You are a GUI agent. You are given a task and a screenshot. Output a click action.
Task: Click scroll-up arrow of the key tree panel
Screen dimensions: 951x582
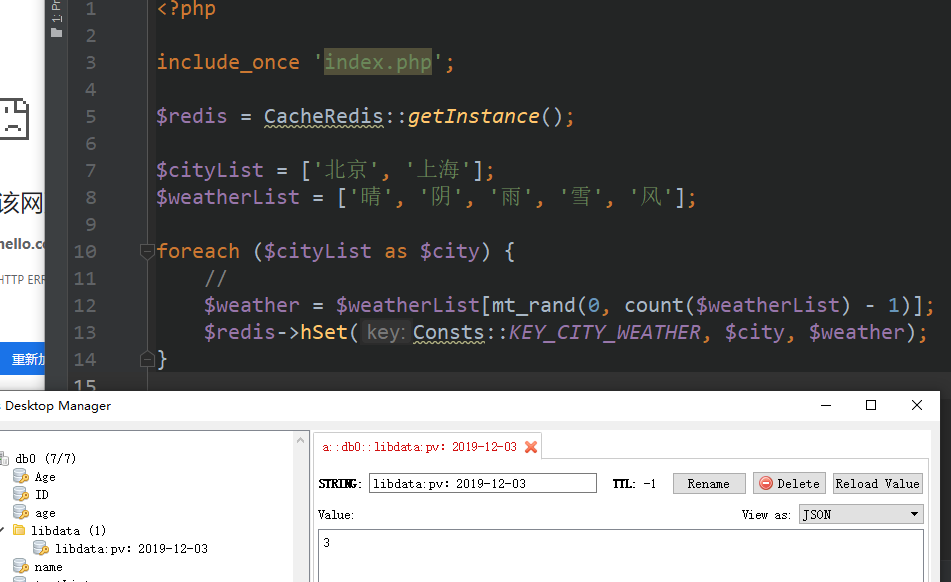[300, 441]
